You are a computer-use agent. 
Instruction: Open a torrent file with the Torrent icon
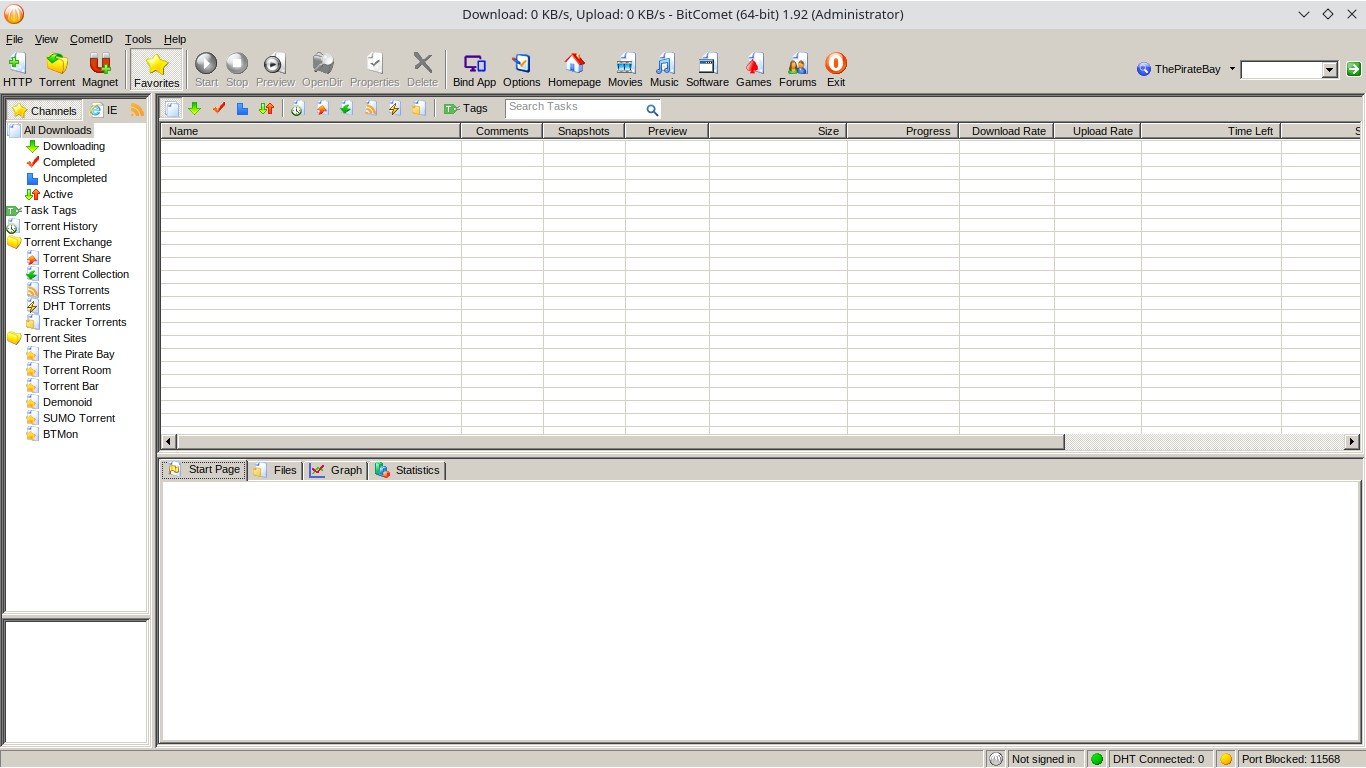point(56,68)
